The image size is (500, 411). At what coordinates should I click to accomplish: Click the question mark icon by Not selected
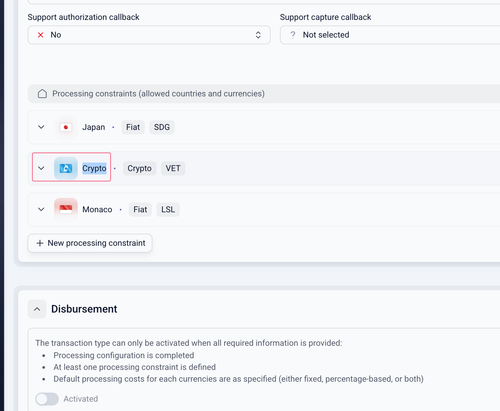pyautogui.click(x=293, y=35)
